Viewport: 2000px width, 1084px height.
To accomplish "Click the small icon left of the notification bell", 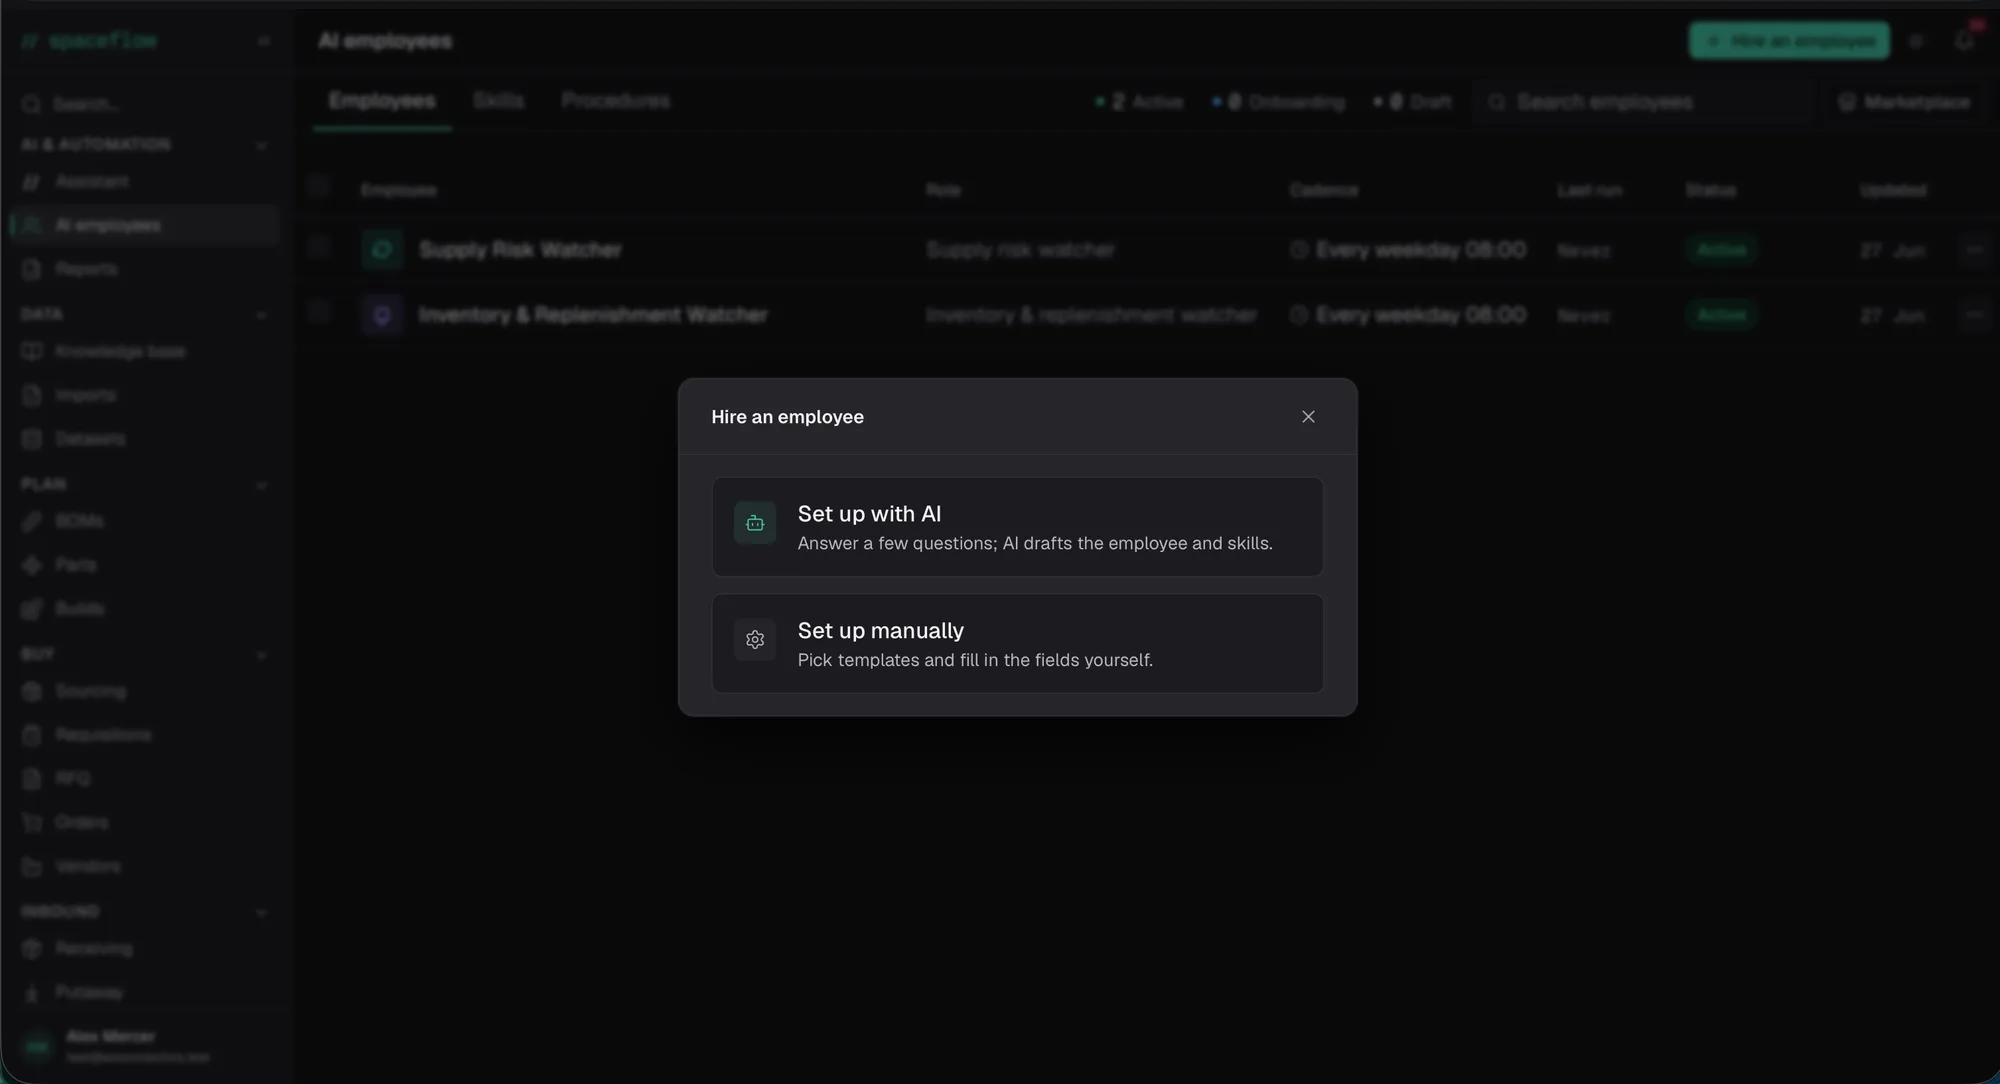I will pyautogui.click(x=1916, y=41).
